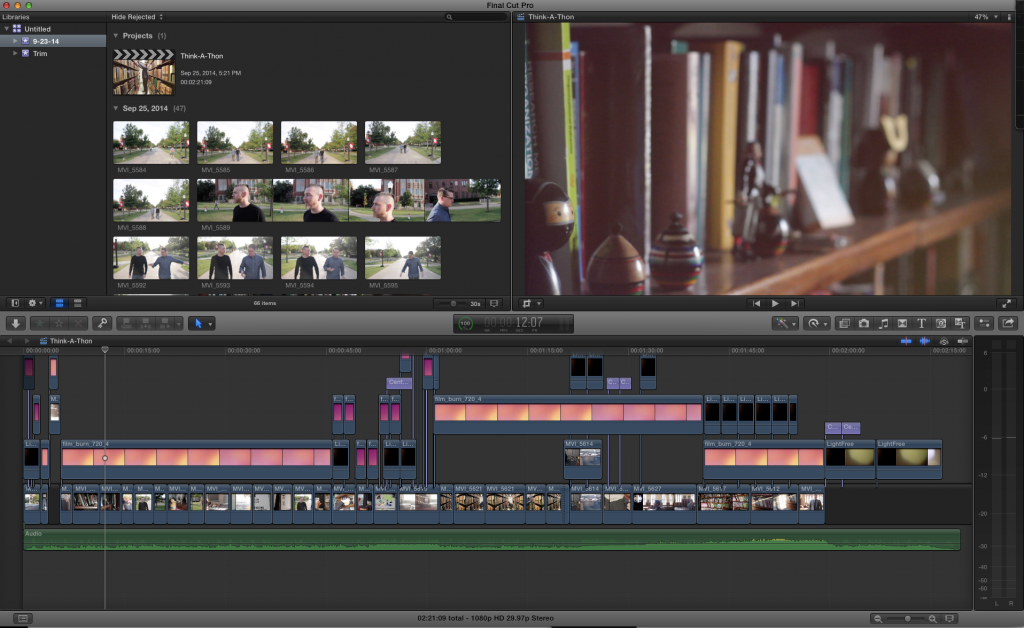Open the Enhancements magic wand menu
The height and width of the screenshot is (628, 1024).
pyautogui.click(x=784, y=323)
